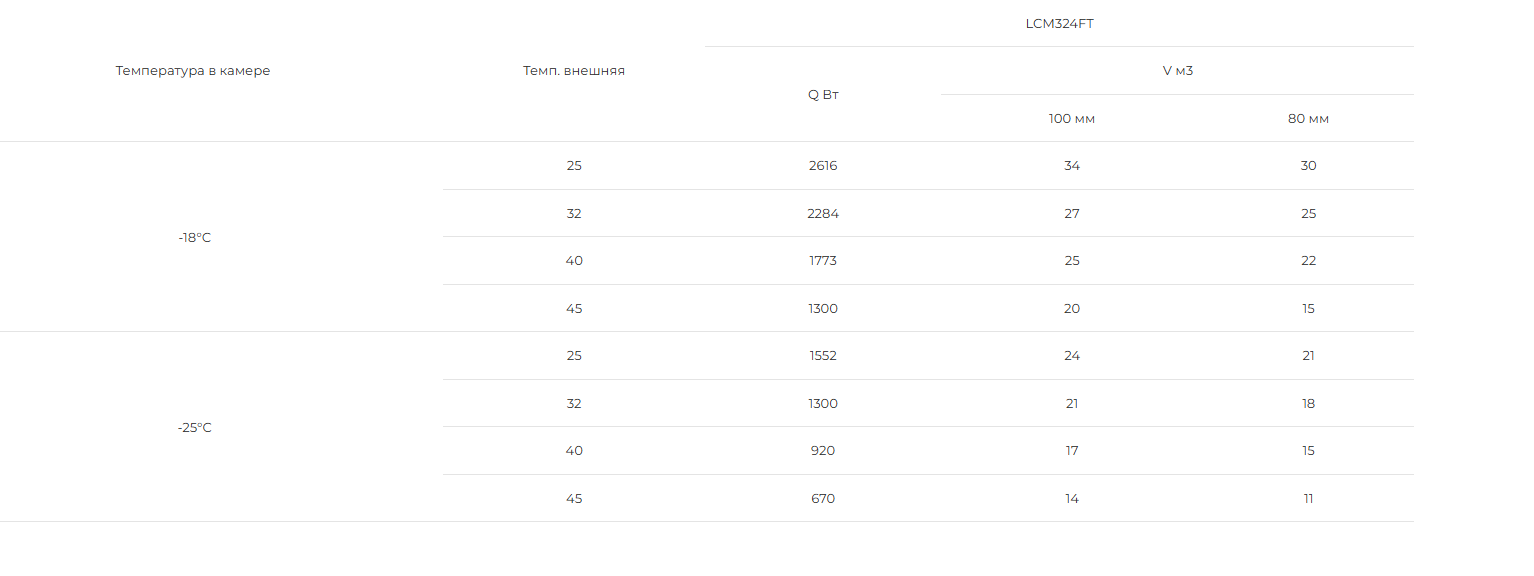This screenshot has width=1534, height=576.
Task: Click the 670 value in last row
Action: [823, 499]
